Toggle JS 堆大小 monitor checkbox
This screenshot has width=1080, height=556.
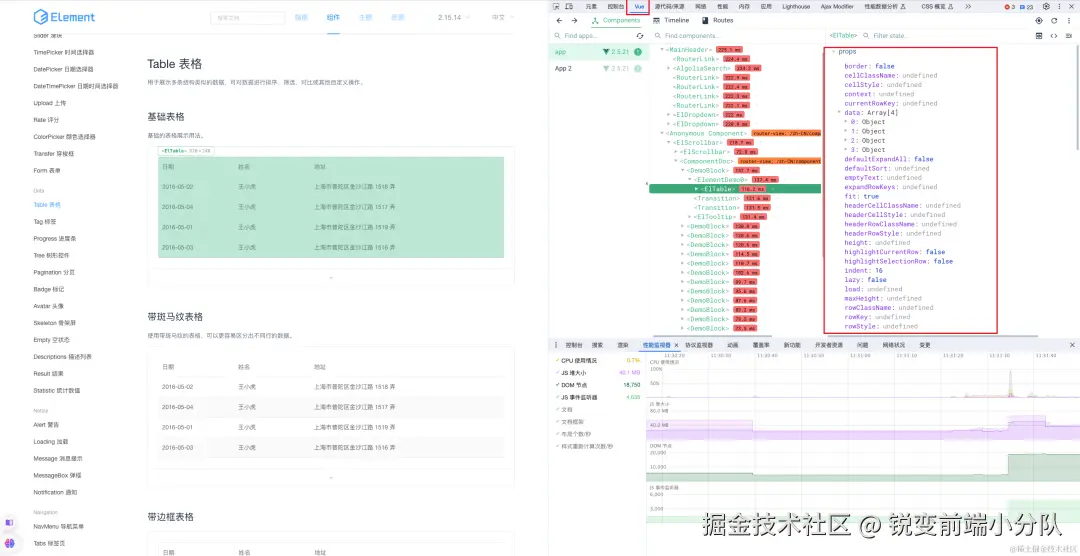click(x=557, y=373)
